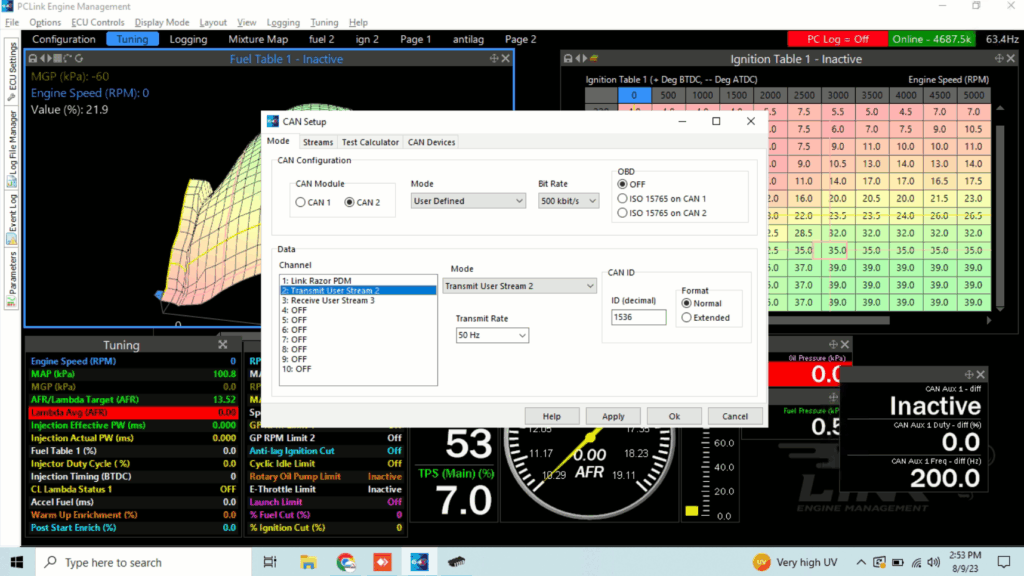This screenshot has width=1024, height=576.
Task: Click the Ignition Table vertical scrollbar
Action: point(999,216)
